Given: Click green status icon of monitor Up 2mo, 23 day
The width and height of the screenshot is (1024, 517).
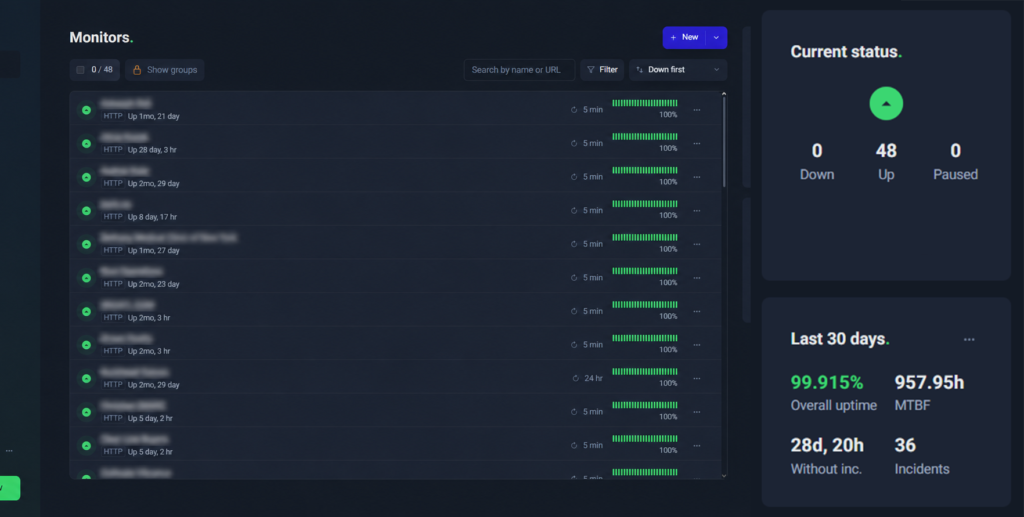Looking at the screenshot, I should 86,278.
